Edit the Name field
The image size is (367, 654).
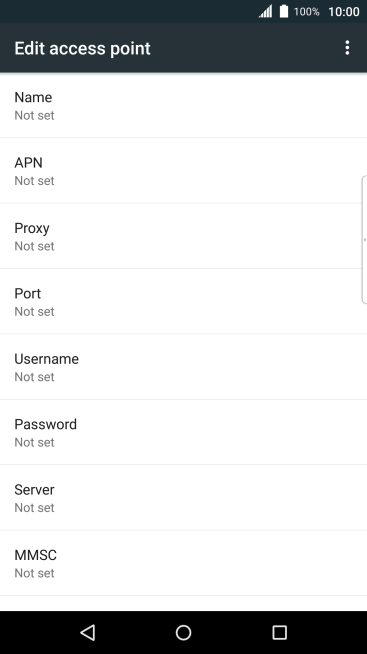coord(184,105)
